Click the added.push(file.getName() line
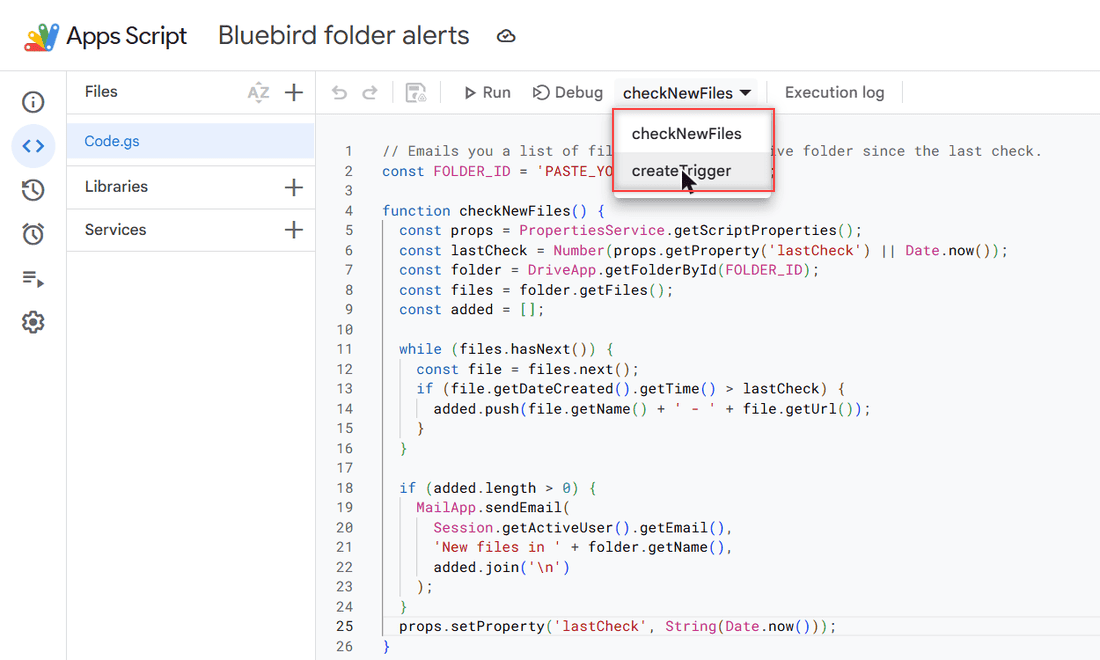This screenshot has width=1100, height=660. point(652,408)
